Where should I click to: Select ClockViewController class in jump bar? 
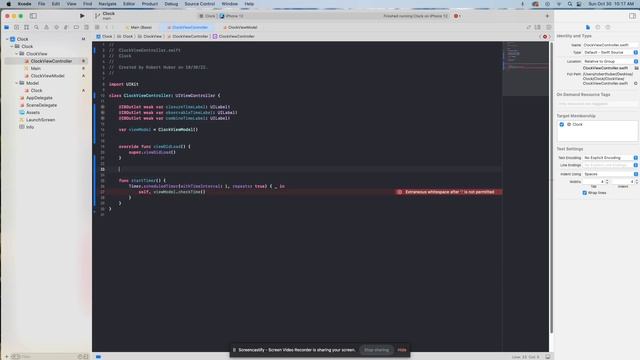(234, 36)
